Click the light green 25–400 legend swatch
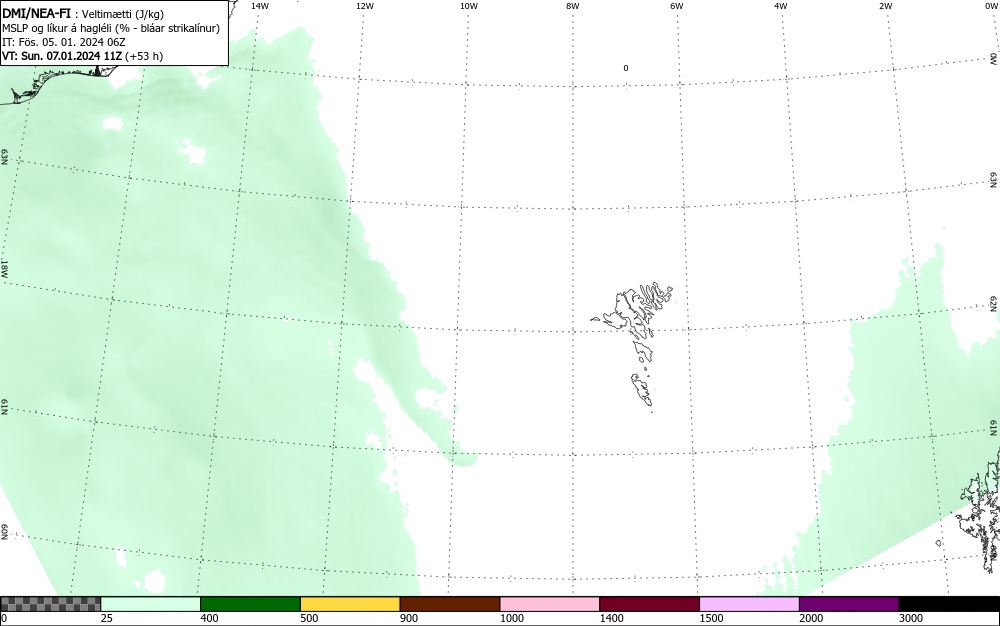Image resolution: width=1000 pixels, height=626 pixels. [x=151, y=604]
